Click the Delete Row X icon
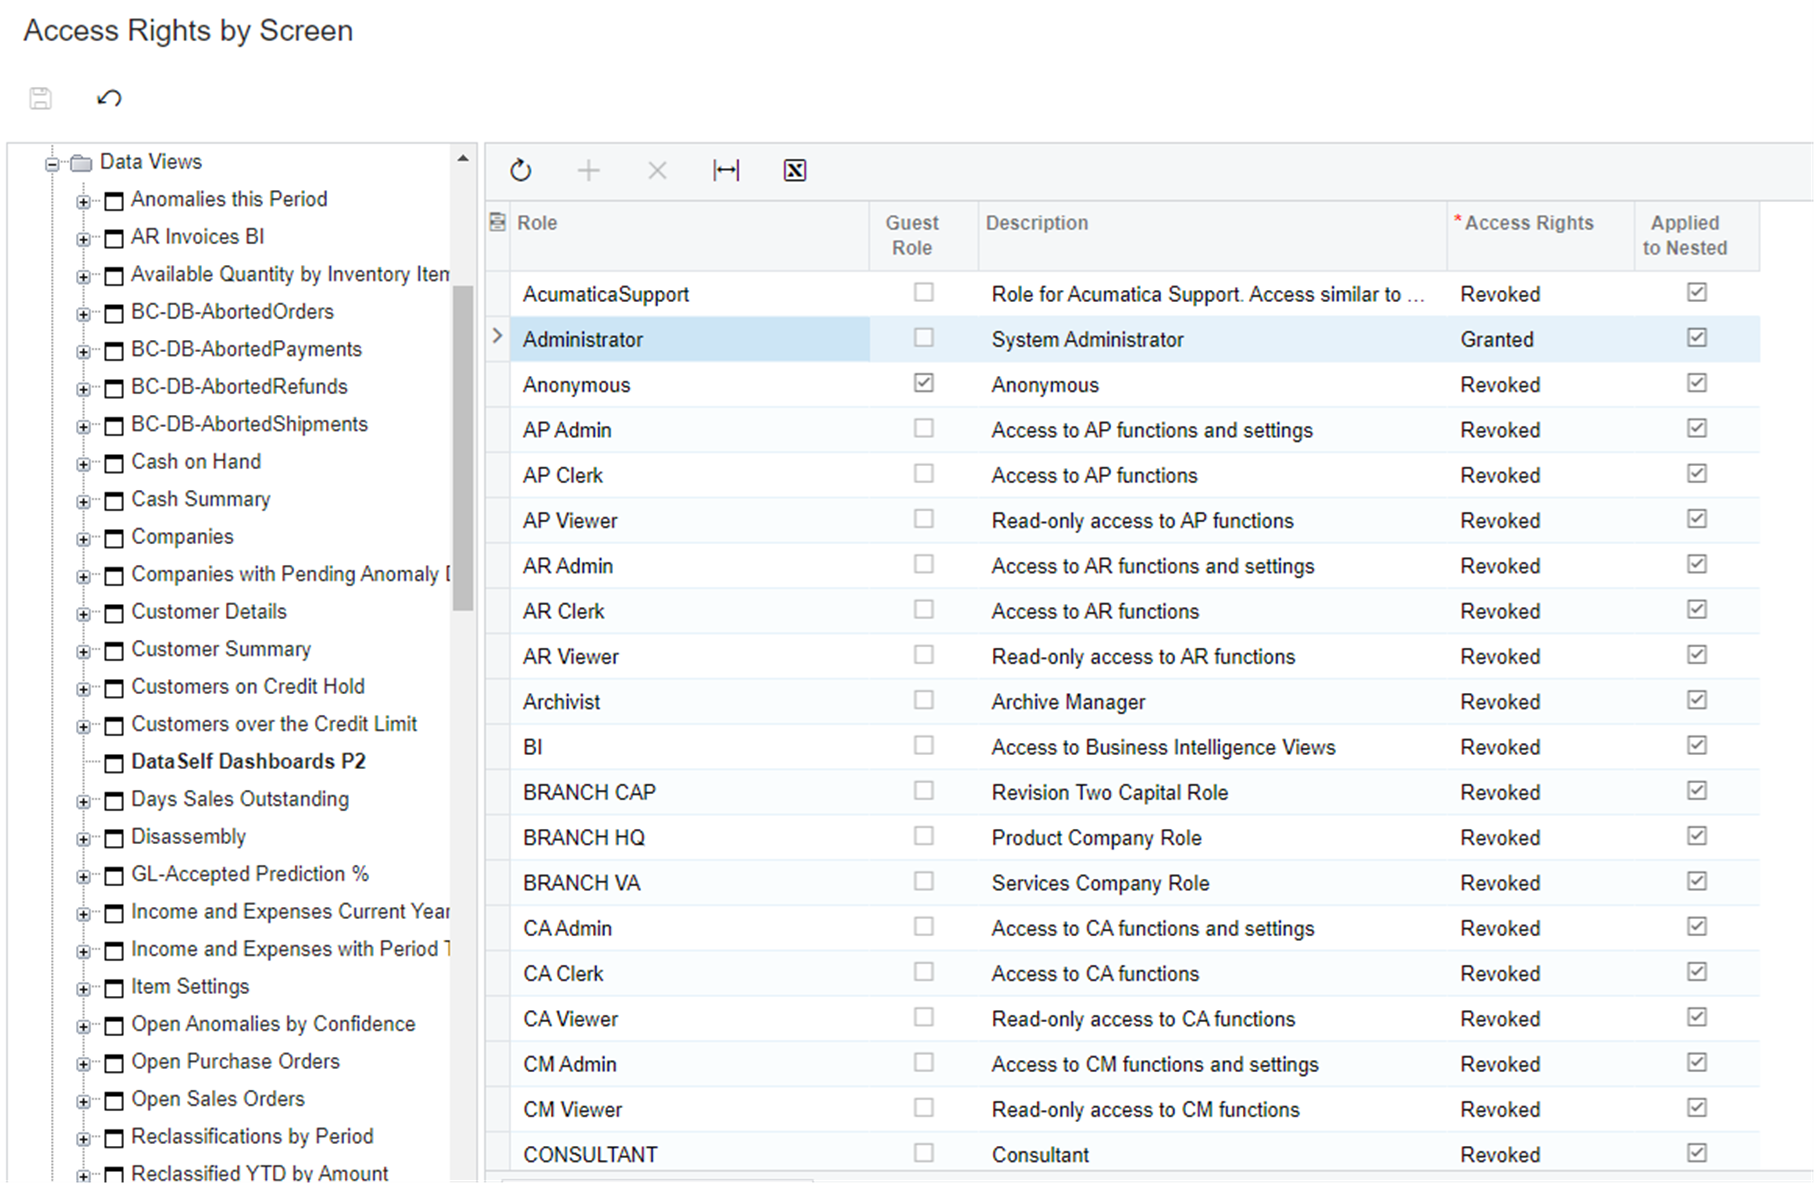This screenshot has height=1184, width=1815. (657, 171)
